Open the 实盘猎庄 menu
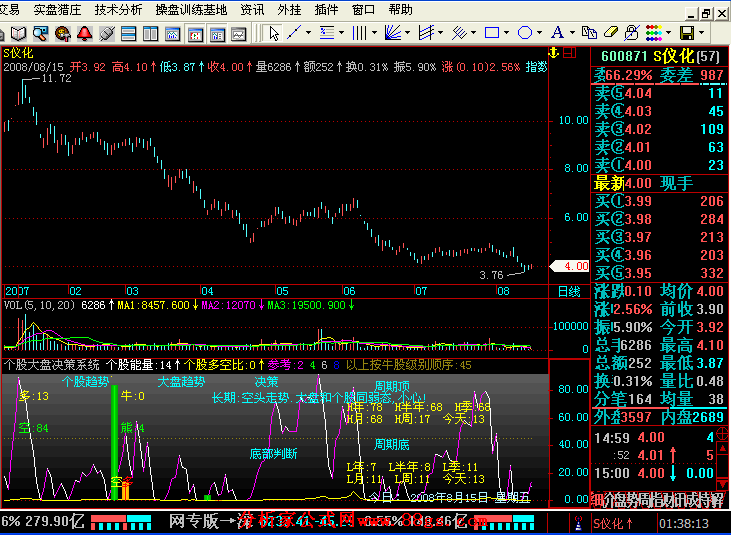Image resolution: width=731 pixels, height=535 pixels. (x=57, y=9)
